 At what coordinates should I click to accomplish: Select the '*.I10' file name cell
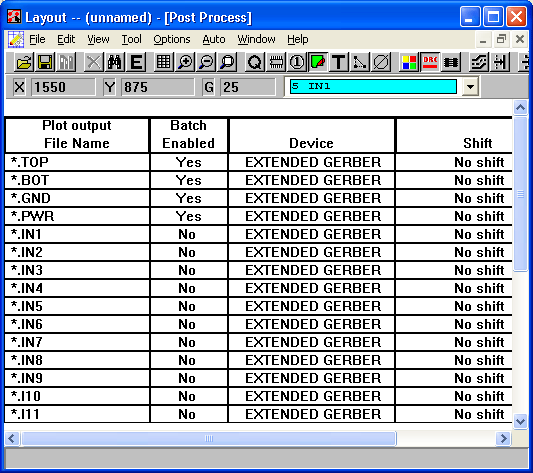77,396
